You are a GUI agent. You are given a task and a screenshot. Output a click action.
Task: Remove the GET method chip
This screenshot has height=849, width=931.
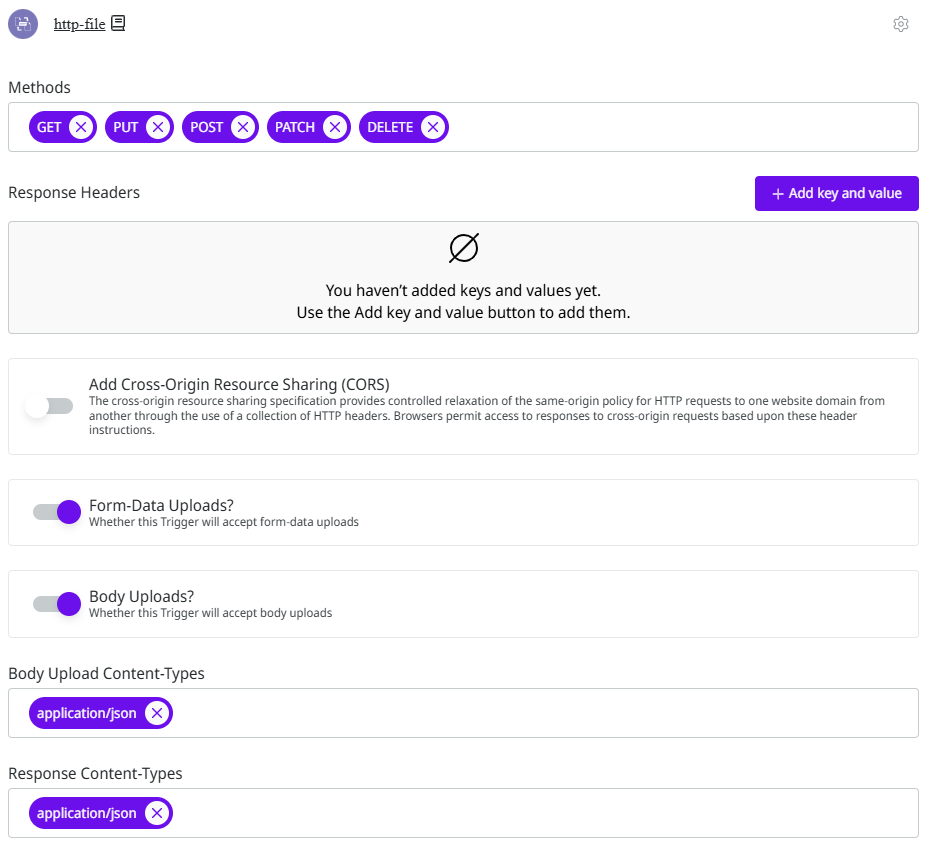point(81,127)
